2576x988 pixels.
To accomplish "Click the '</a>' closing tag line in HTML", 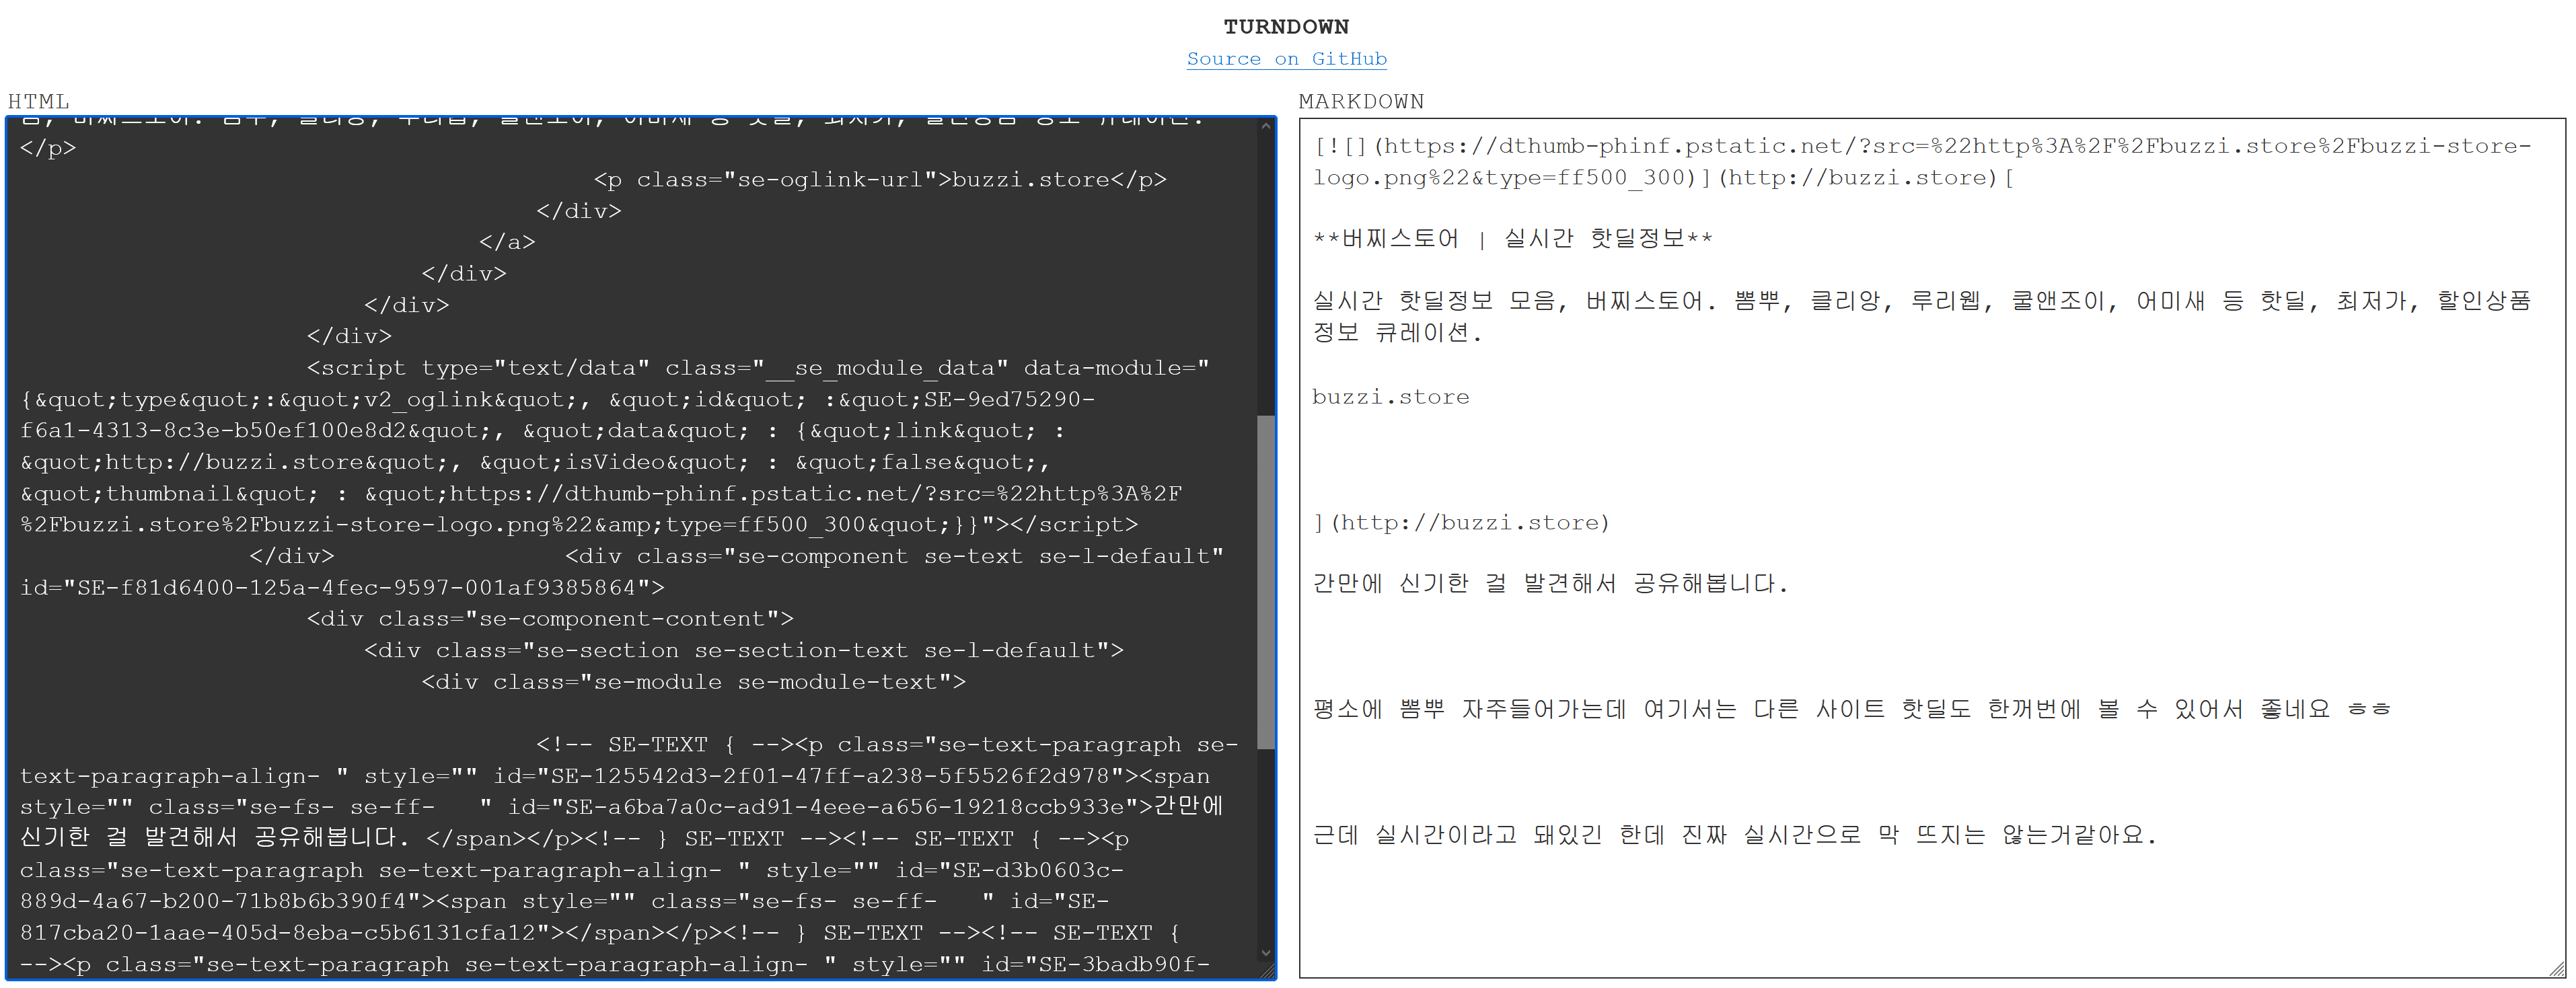I will click(507, 242).
